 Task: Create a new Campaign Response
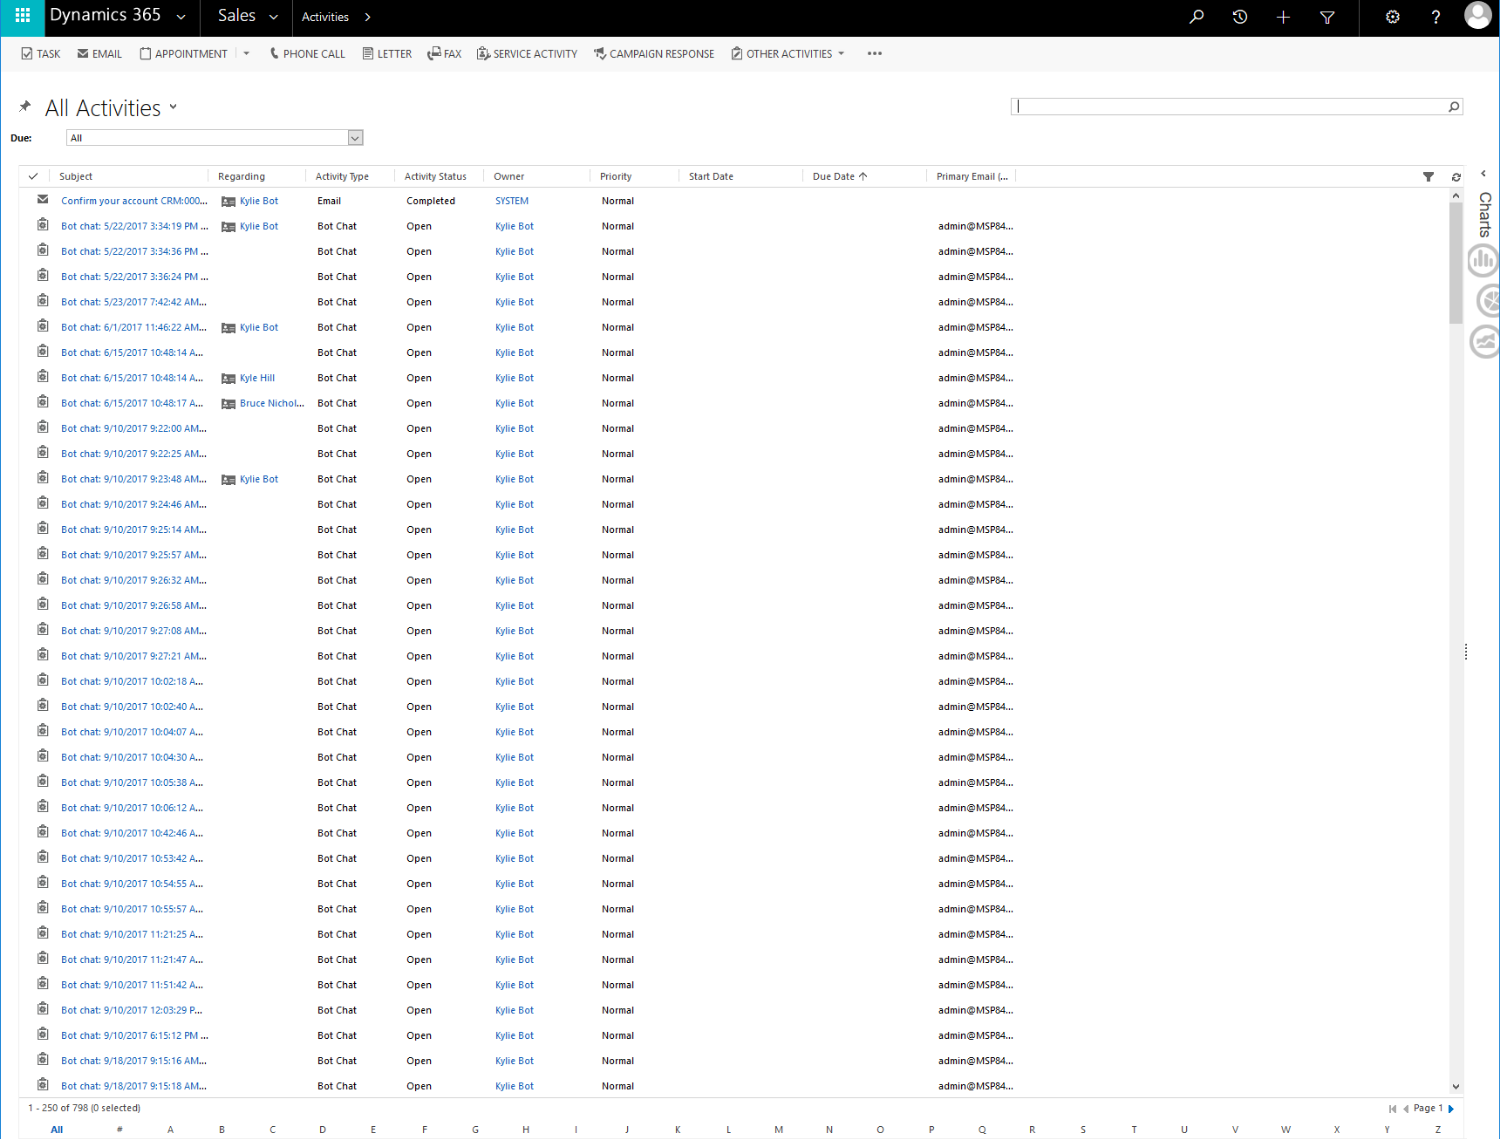[654, 54]
